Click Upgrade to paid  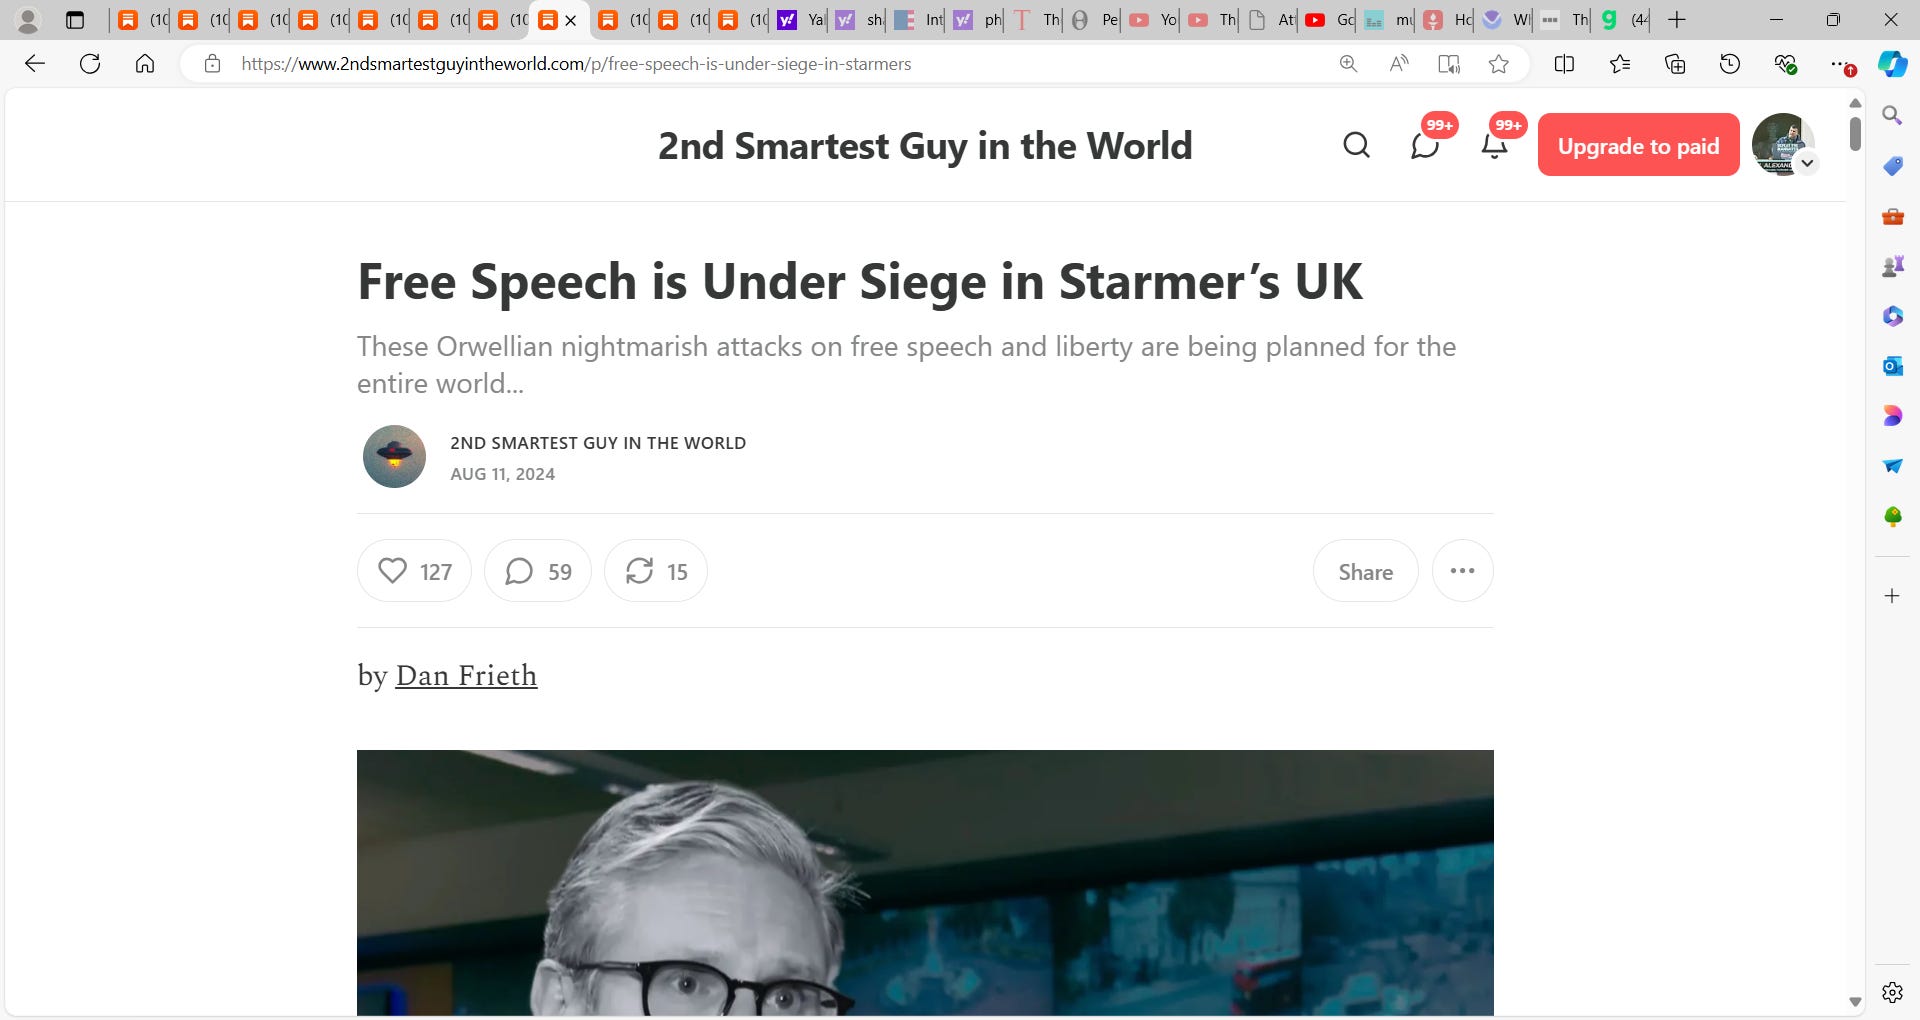1638,146
